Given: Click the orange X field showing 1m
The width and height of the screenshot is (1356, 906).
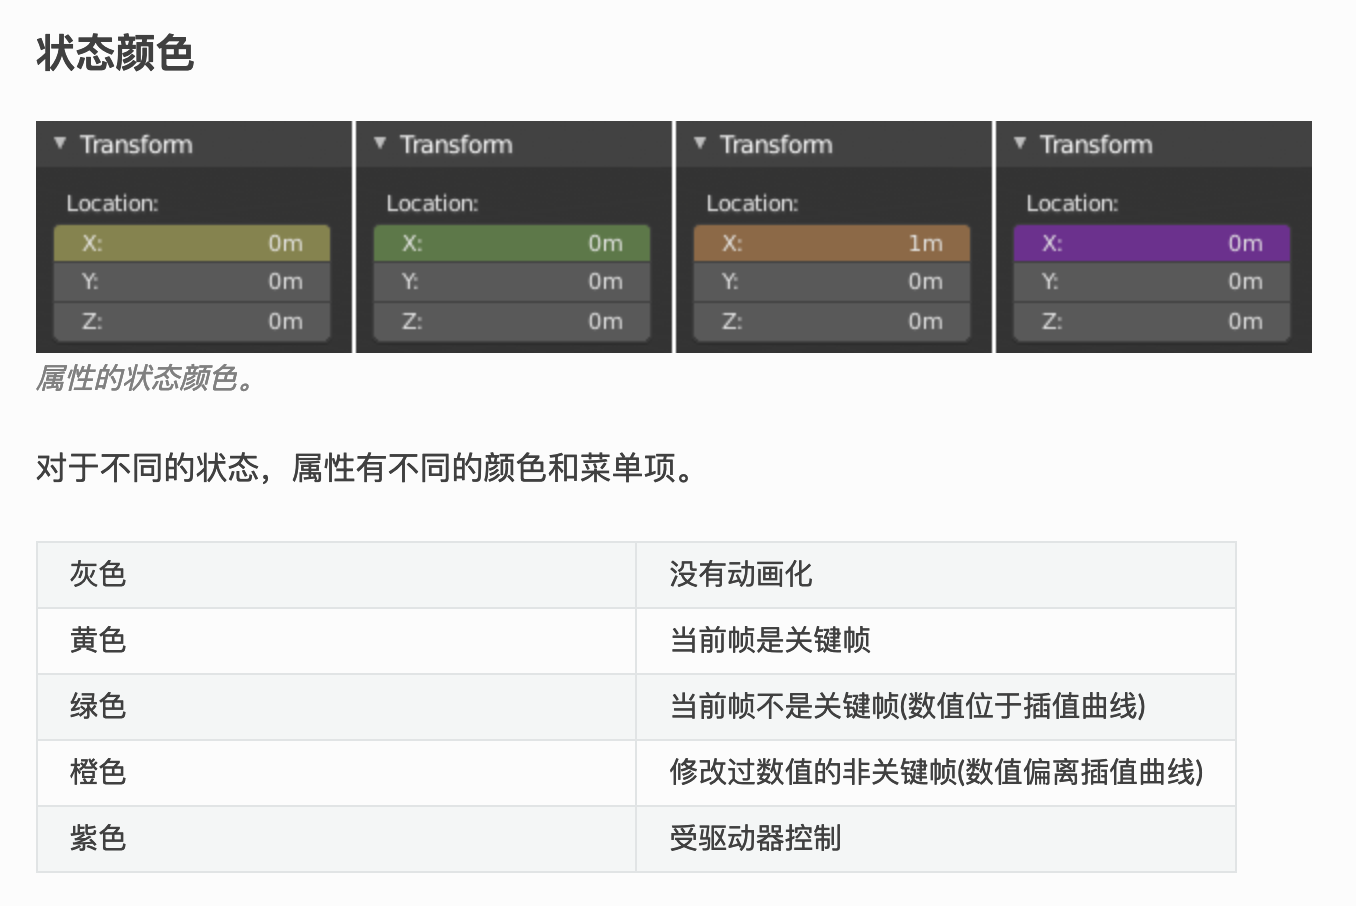Looking at the screenshot, I should pyautogui.click(x=831, y=243).
